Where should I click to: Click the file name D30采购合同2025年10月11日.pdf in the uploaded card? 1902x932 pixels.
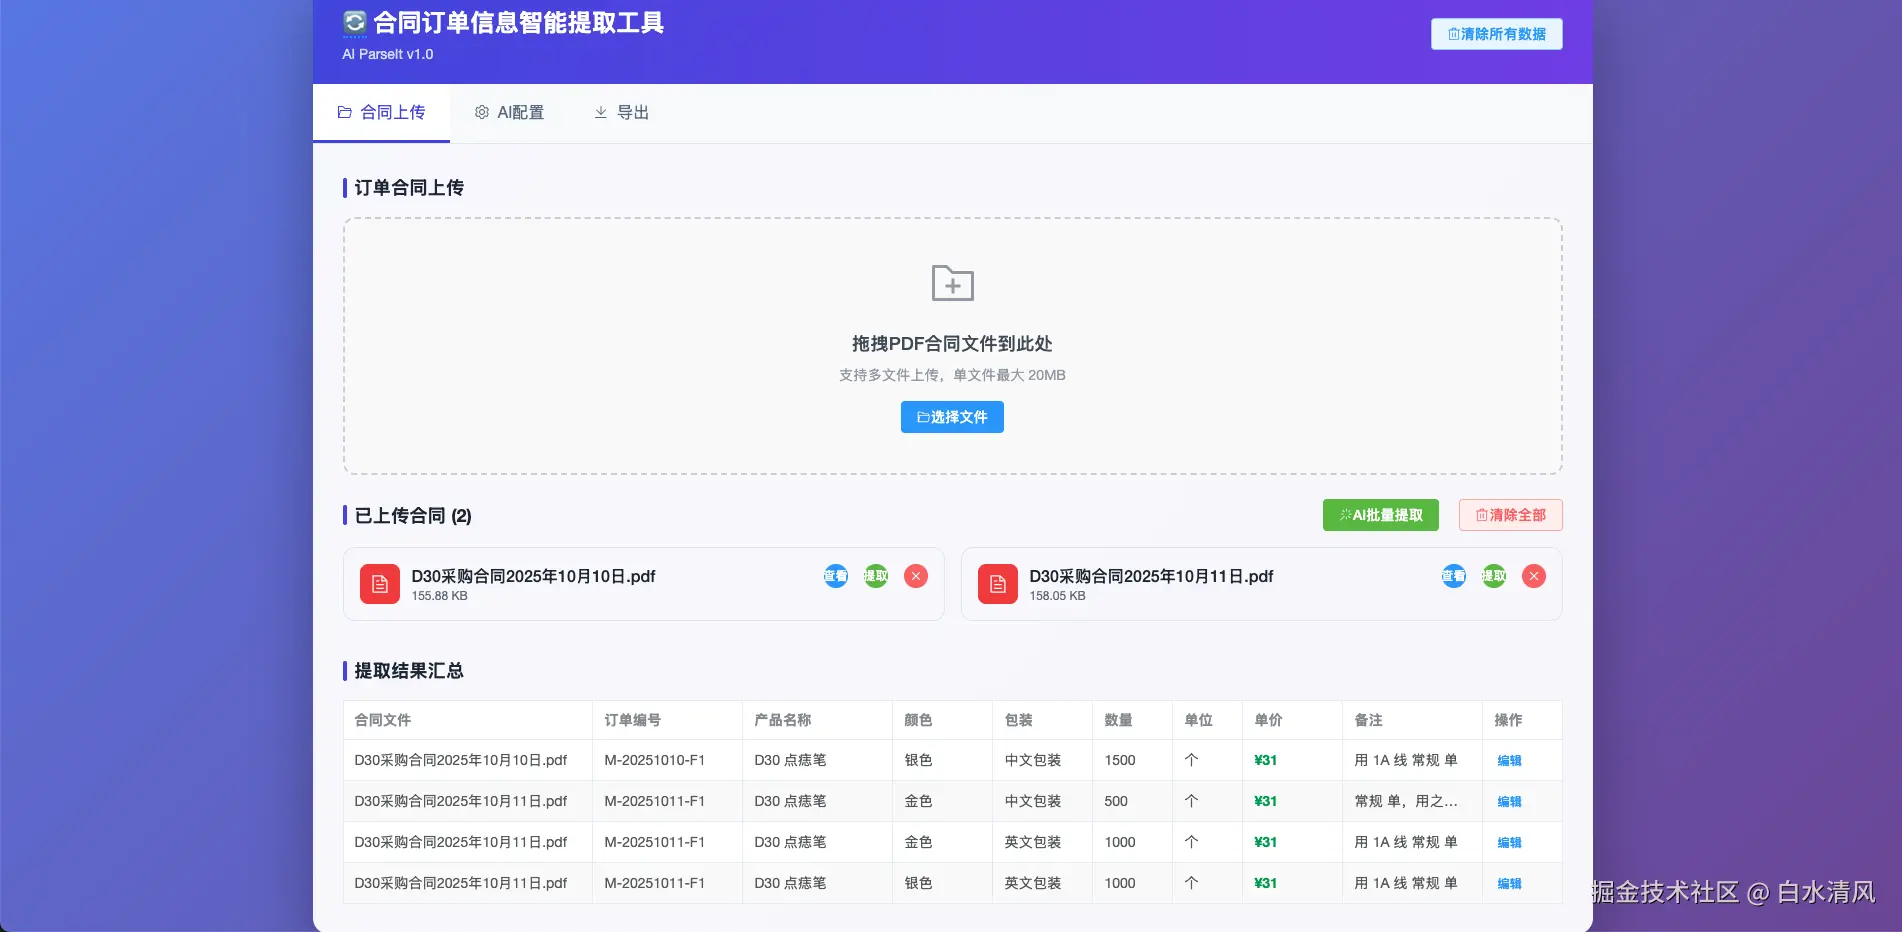click(1151, 576)
